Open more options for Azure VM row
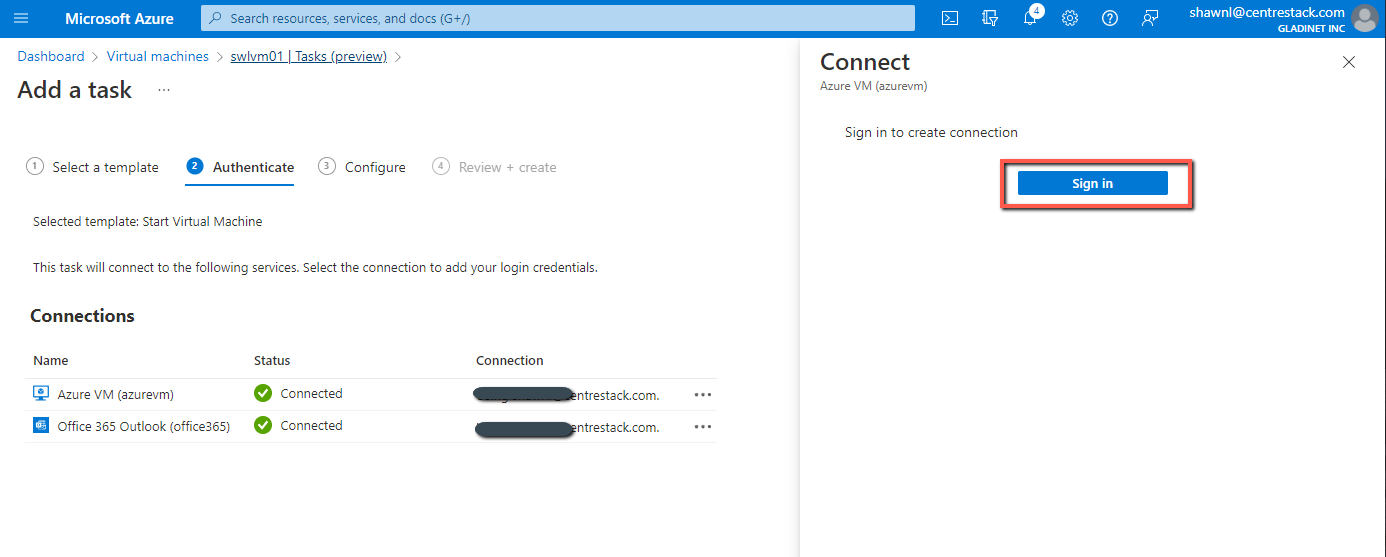The width and height of the screenshot is (1386, 557). point(703,395)
